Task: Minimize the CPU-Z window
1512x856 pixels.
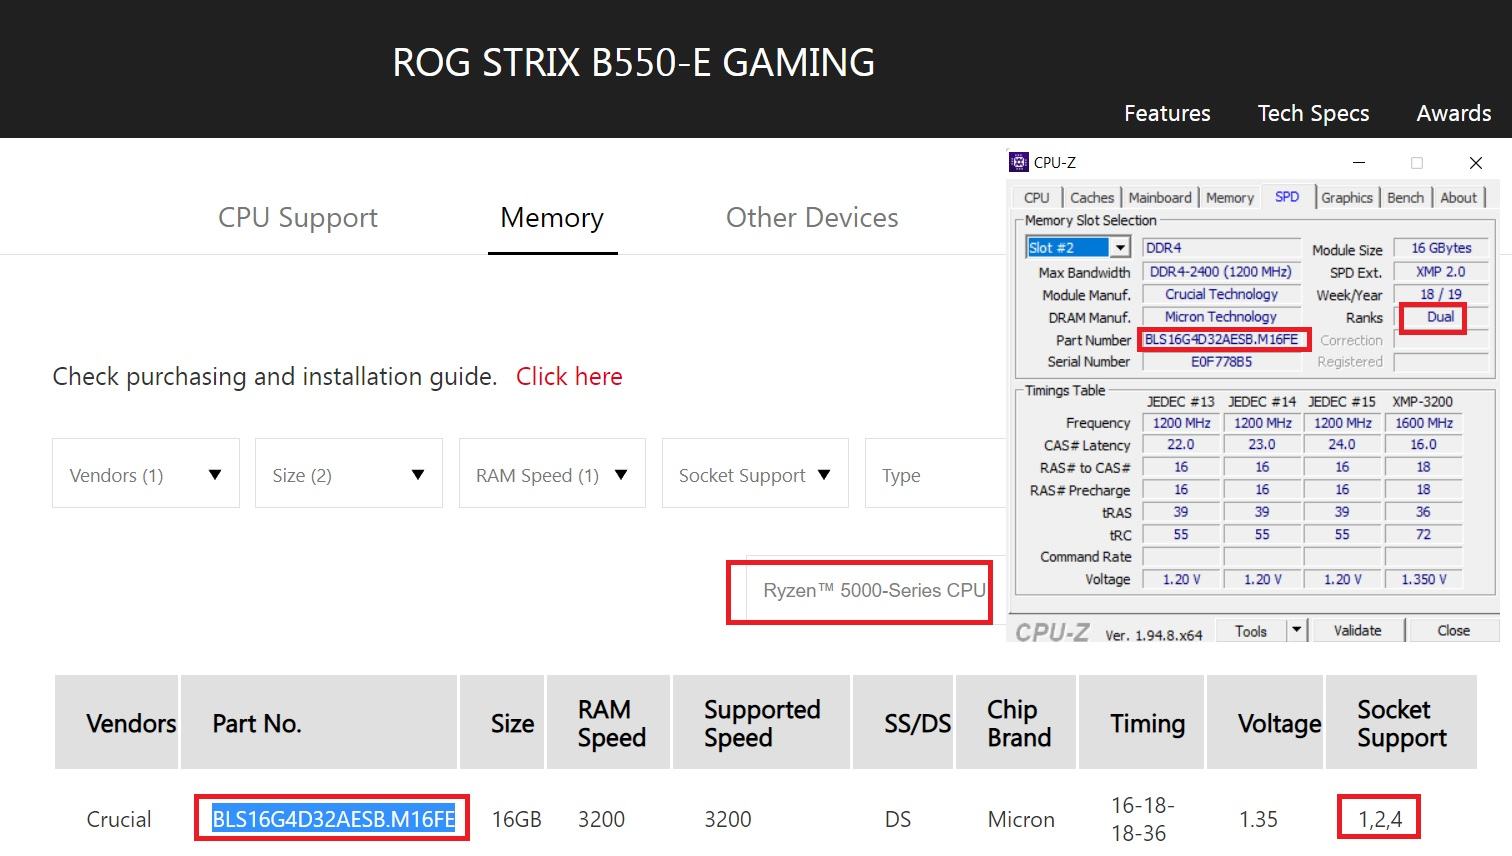Action: tap(1359, 162)
